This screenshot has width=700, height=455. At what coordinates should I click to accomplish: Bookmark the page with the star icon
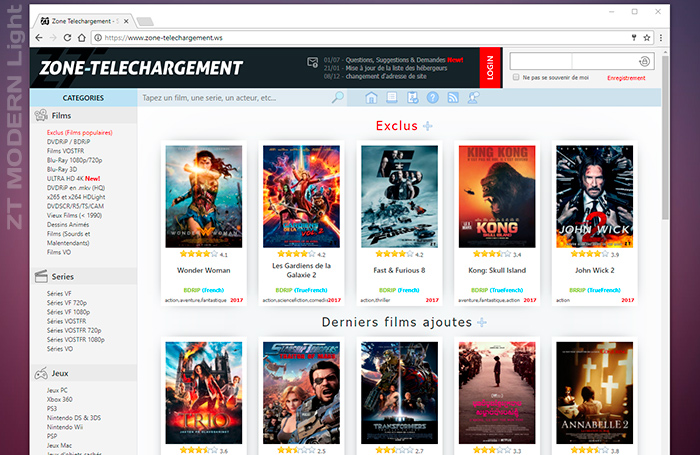pyautogui.click(x=646, y=38)
